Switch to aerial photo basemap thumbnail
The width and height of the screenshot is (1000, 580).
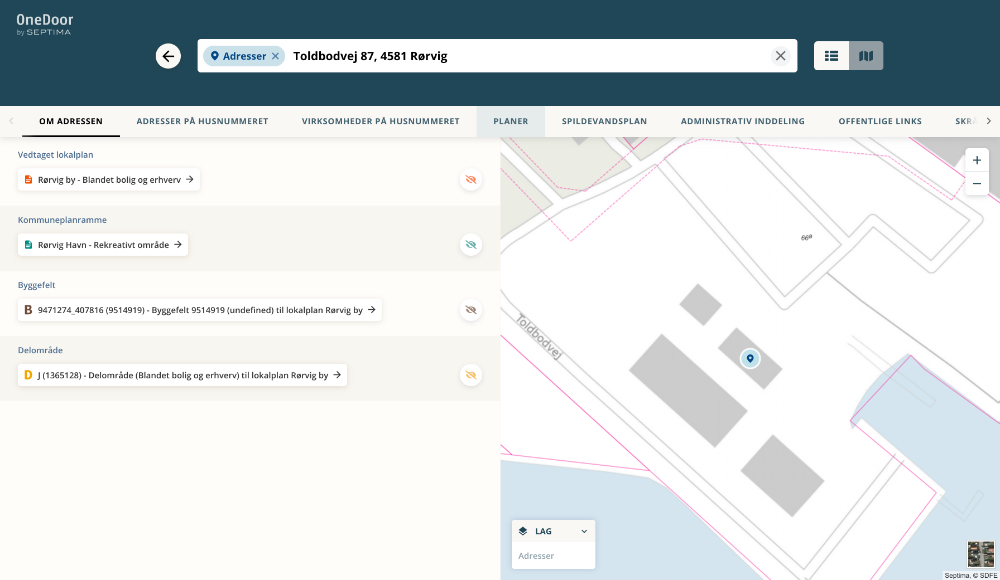(980, 554)
